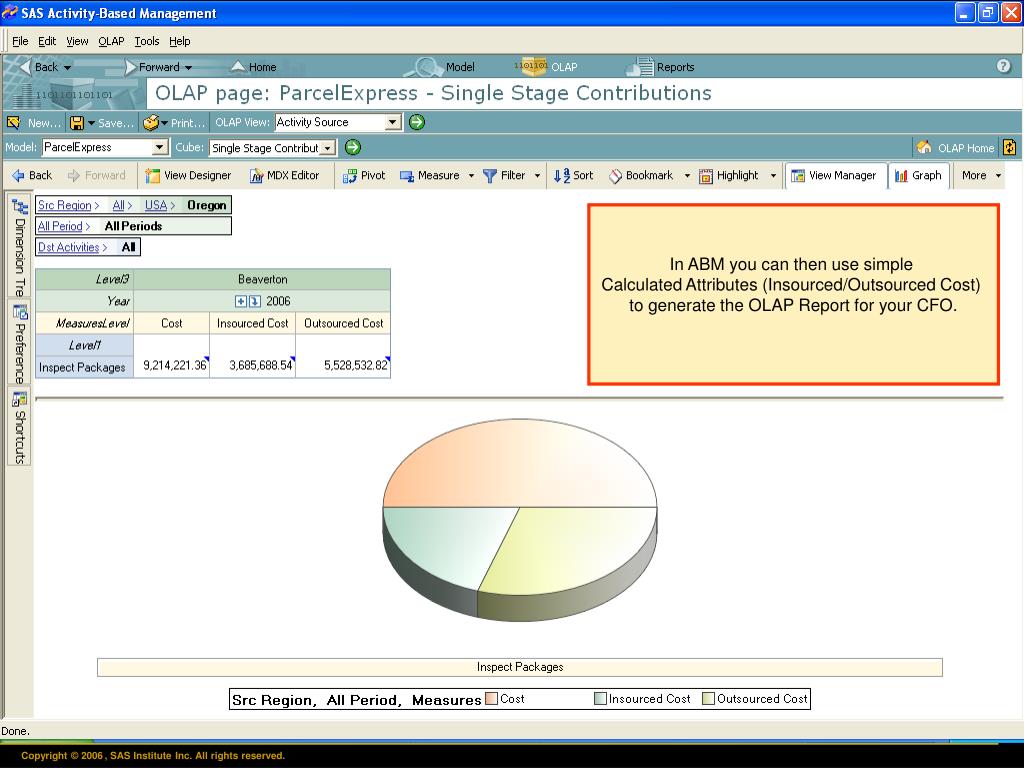Click the Back arrow in navigation bar

tap(26, 67)
